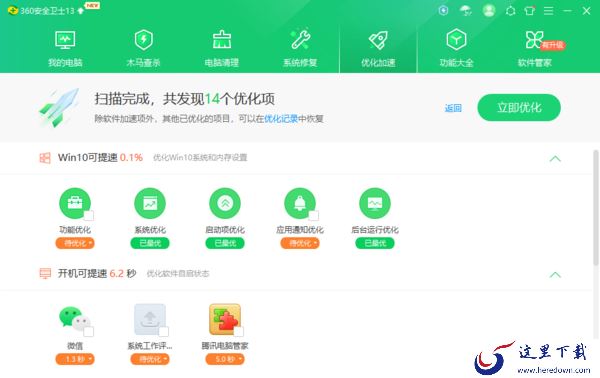Click the monitor icon beside 开机可提速
The width and height of the screenshot is (600, 378).
[45, 274]
